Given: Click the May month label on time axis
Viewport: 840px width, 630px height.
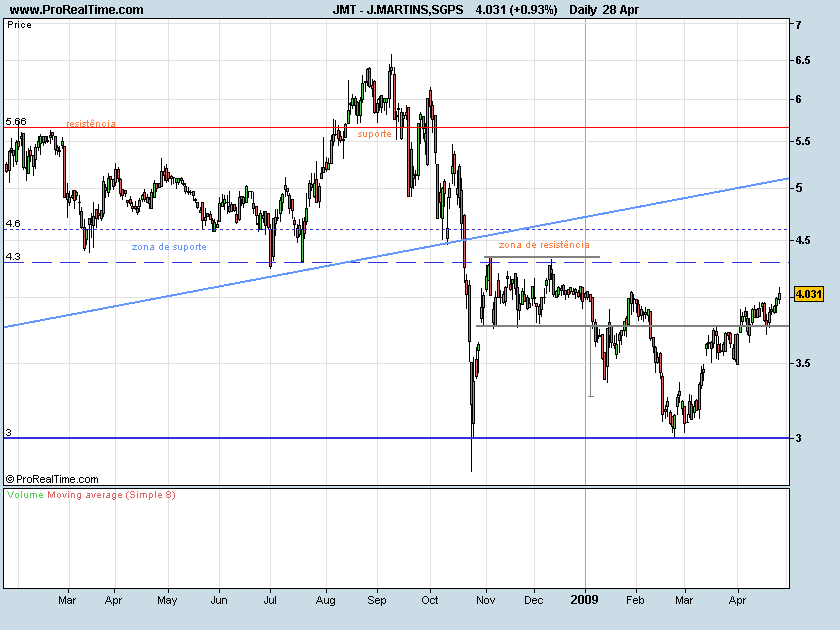Looking at the screenshot, I should click(167, 600).
